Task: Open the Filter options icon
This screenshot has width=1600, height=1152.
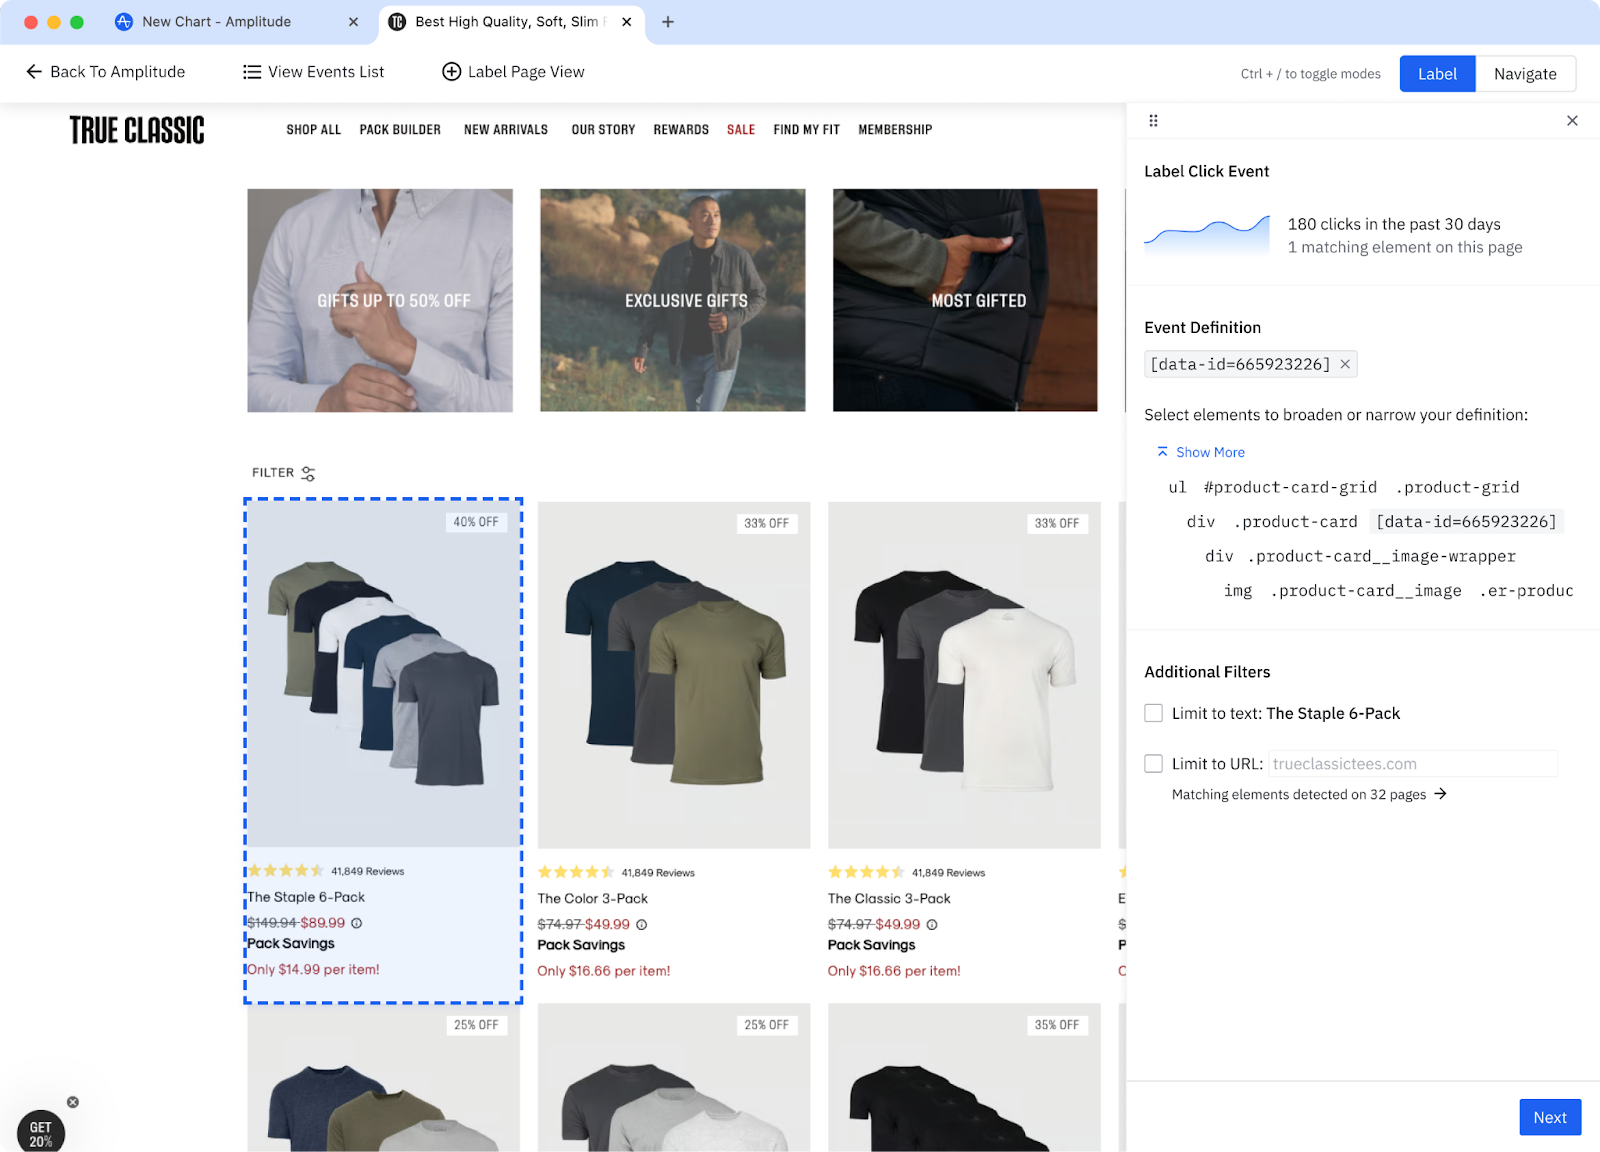Action: (308, 473)
